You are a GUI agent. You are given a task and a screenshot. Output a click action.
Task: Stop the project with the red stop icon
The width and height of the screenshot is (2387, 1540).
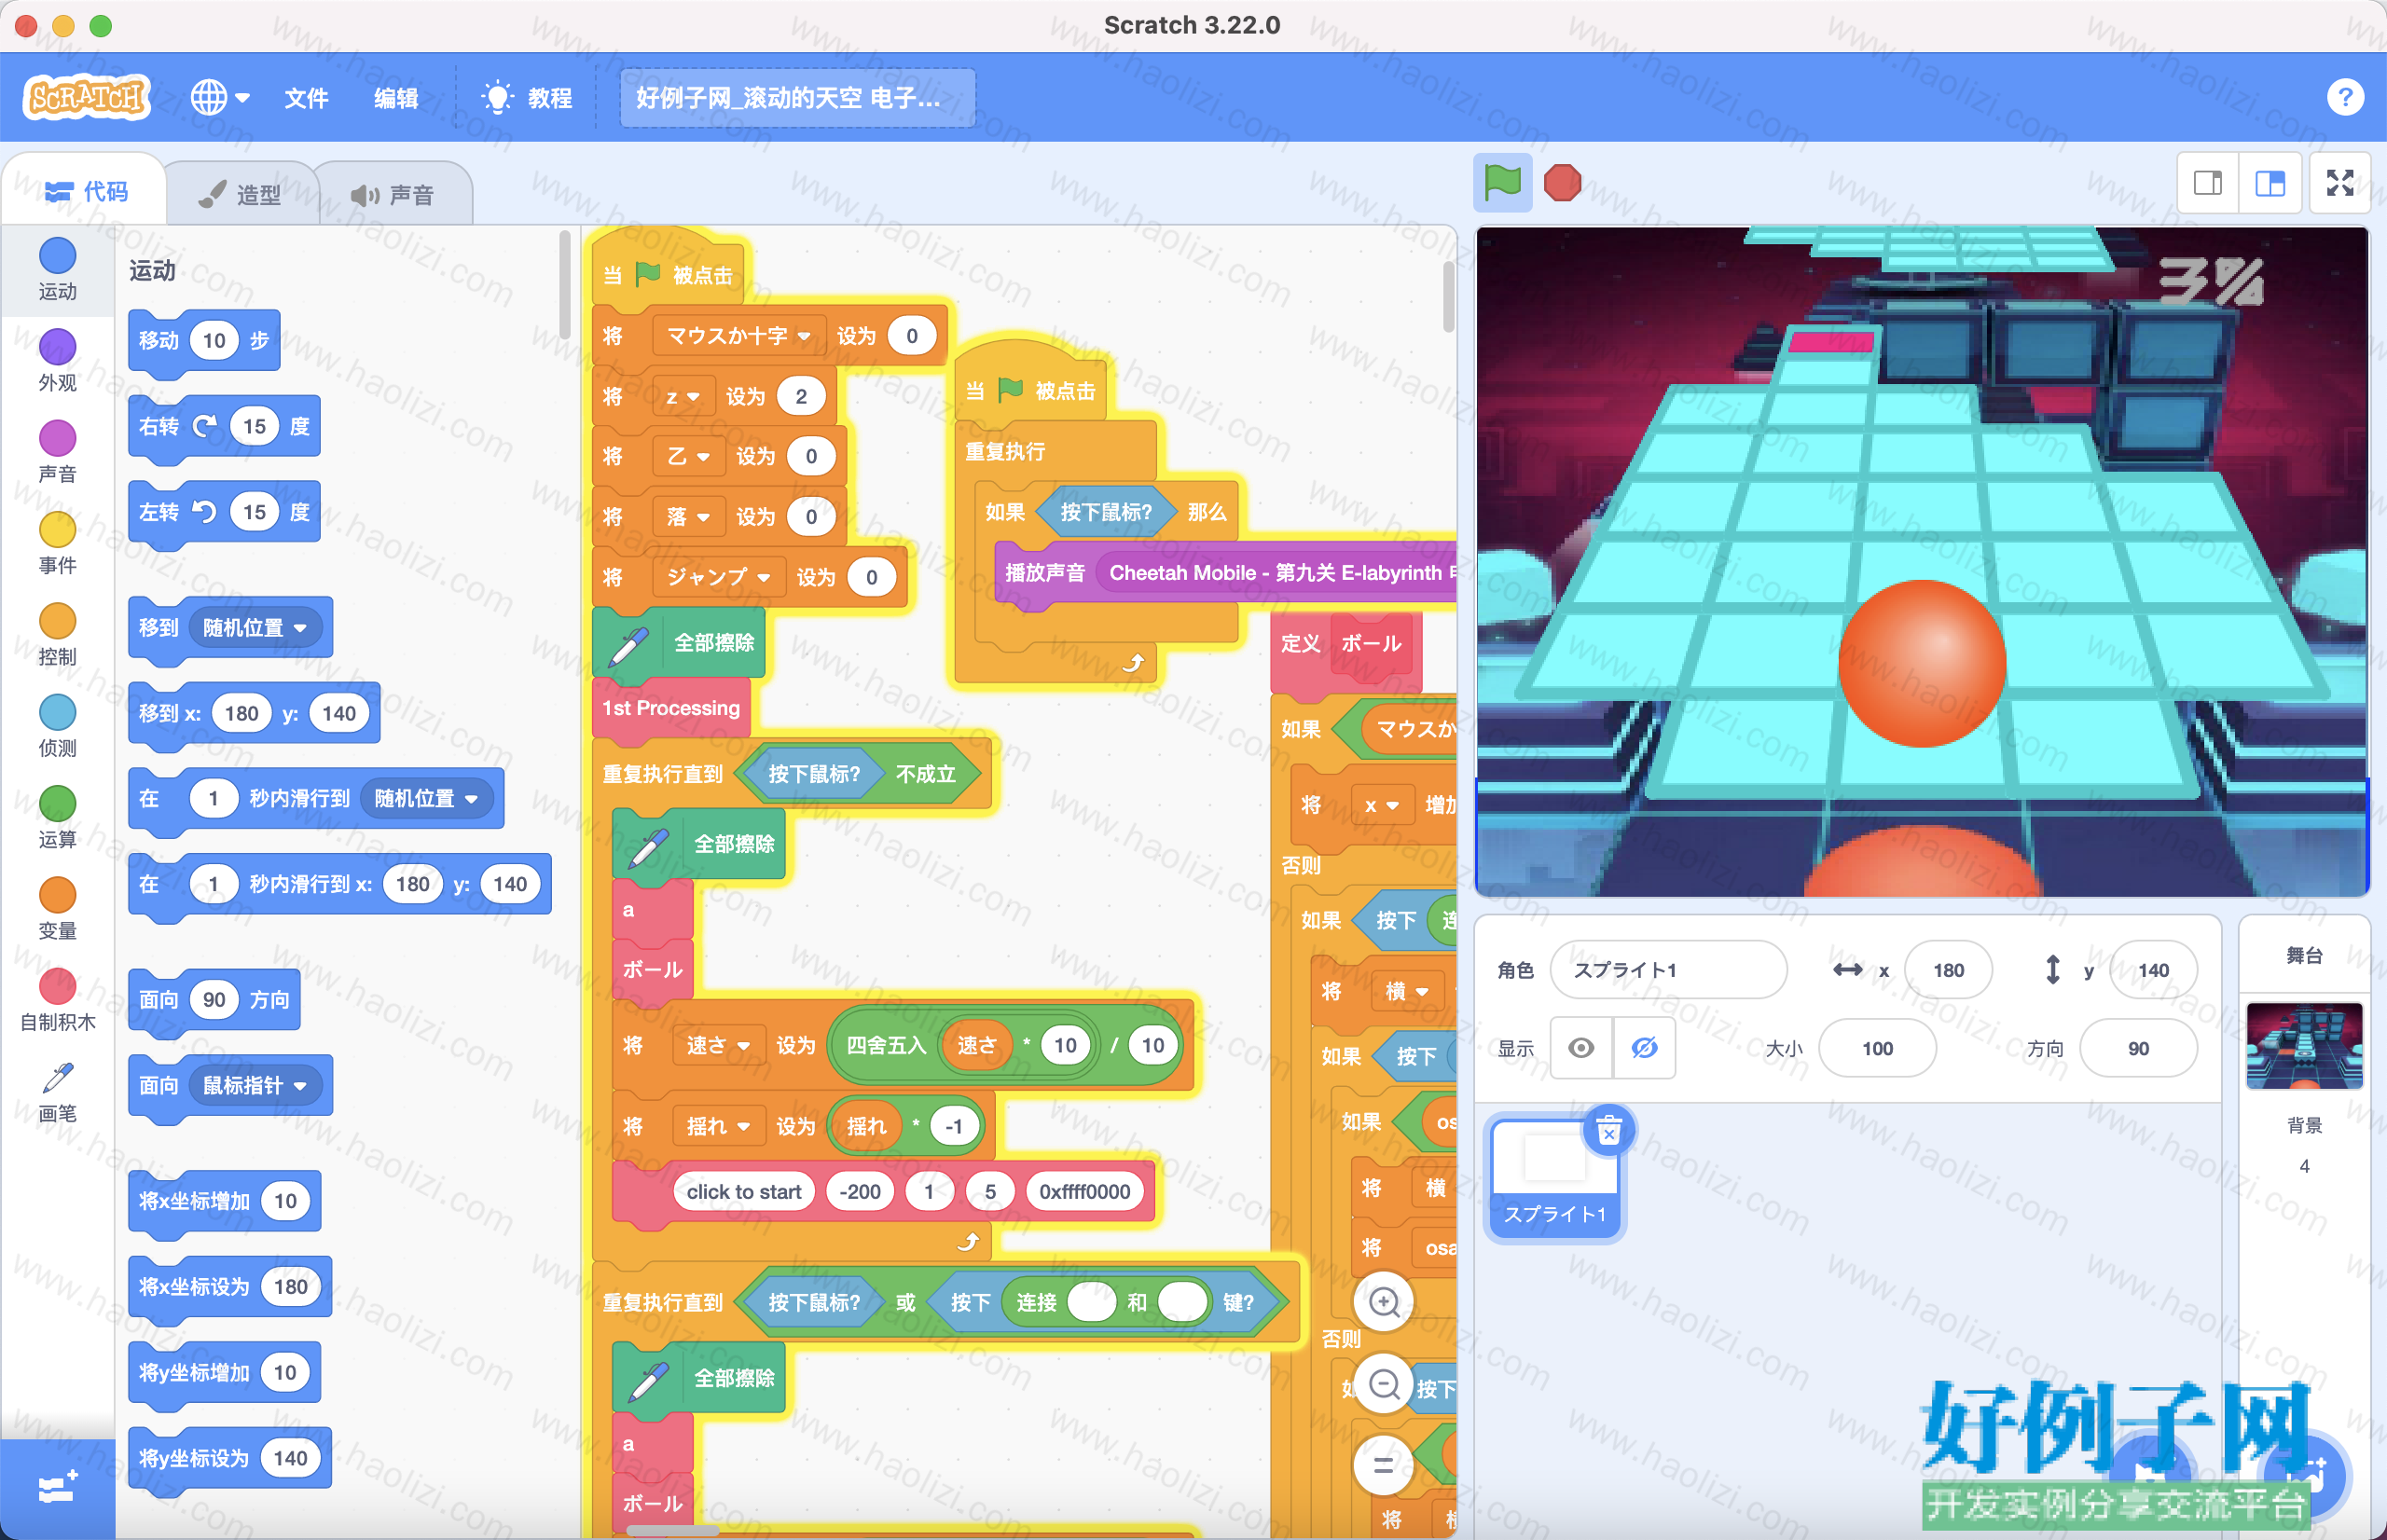point(1562,183)
